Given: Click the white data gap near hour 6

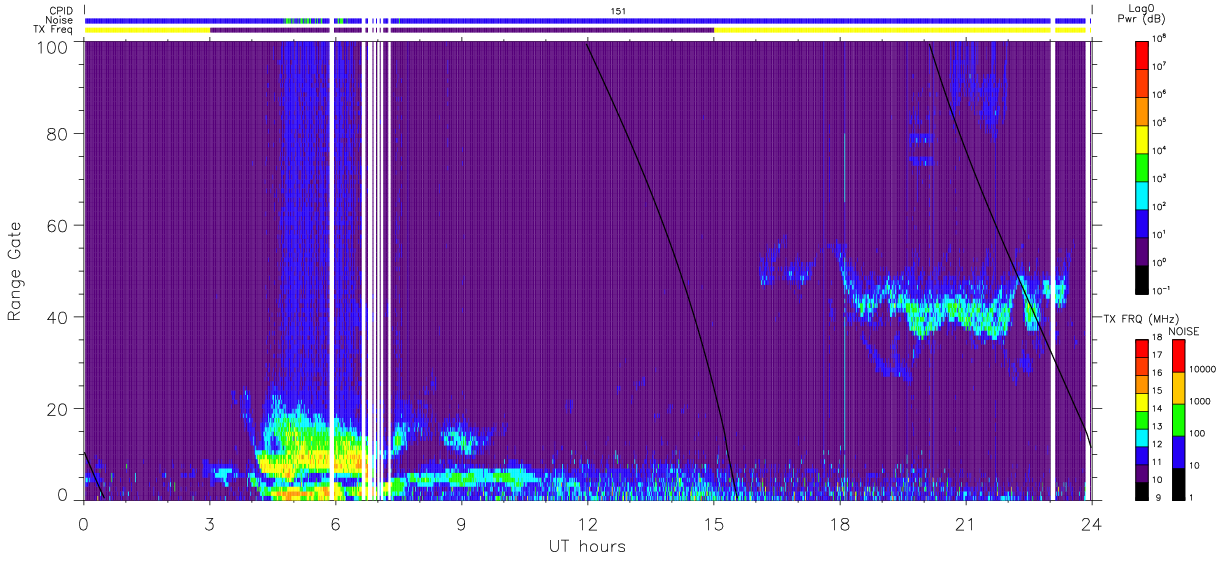Looking at the screenshot, I should point(331,270).
